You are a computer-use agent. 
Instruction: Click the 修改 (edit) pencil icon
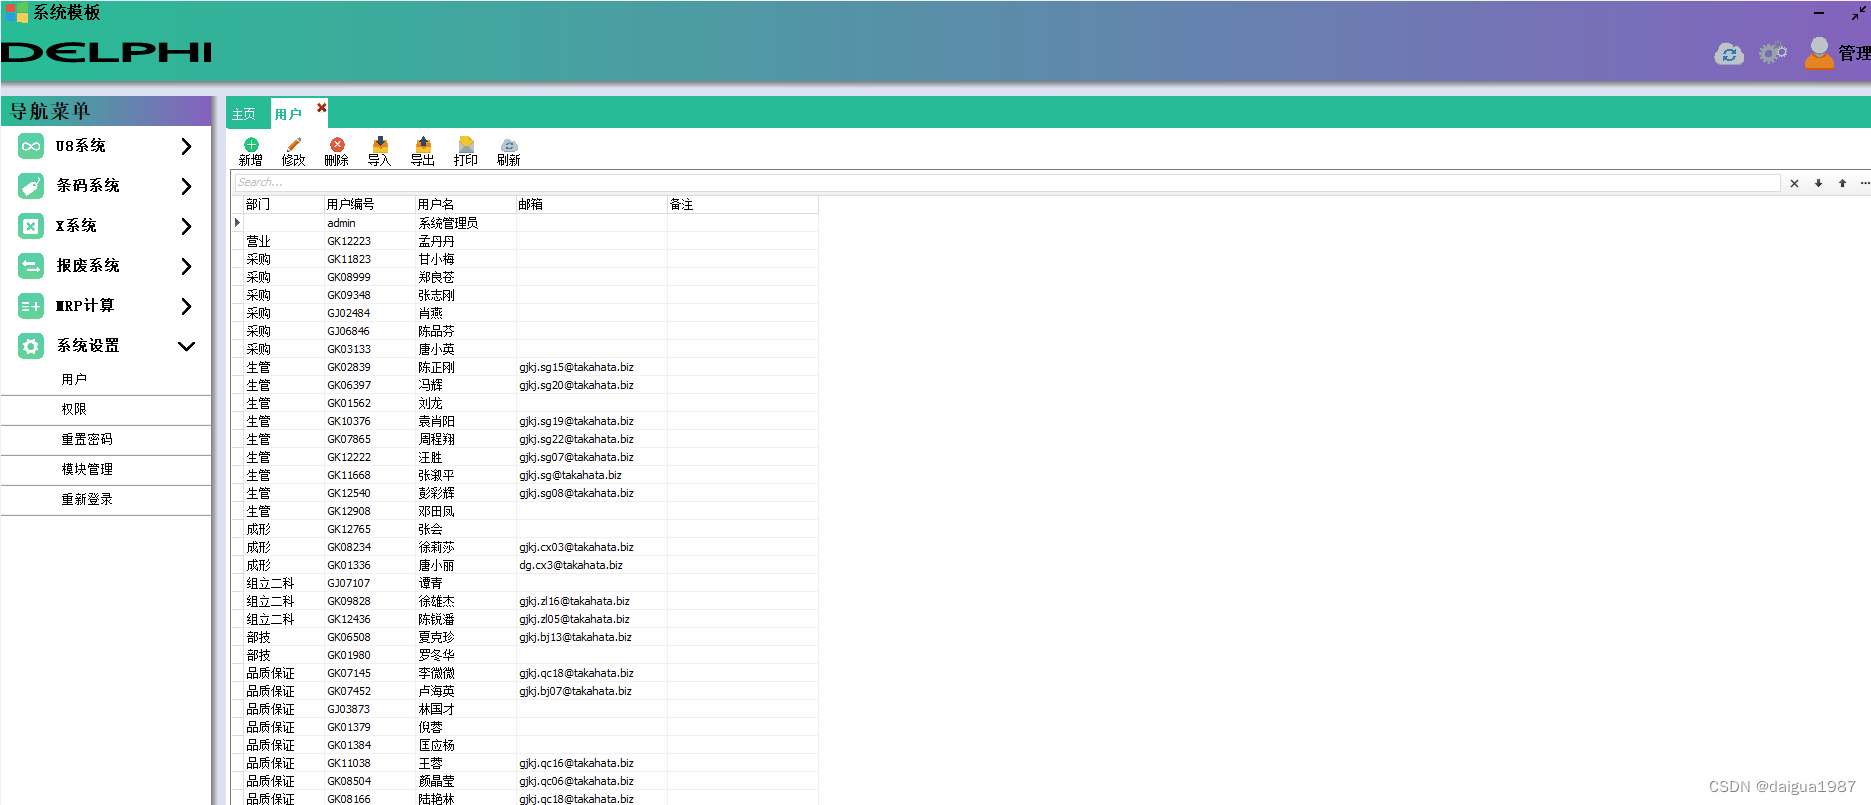294,145
